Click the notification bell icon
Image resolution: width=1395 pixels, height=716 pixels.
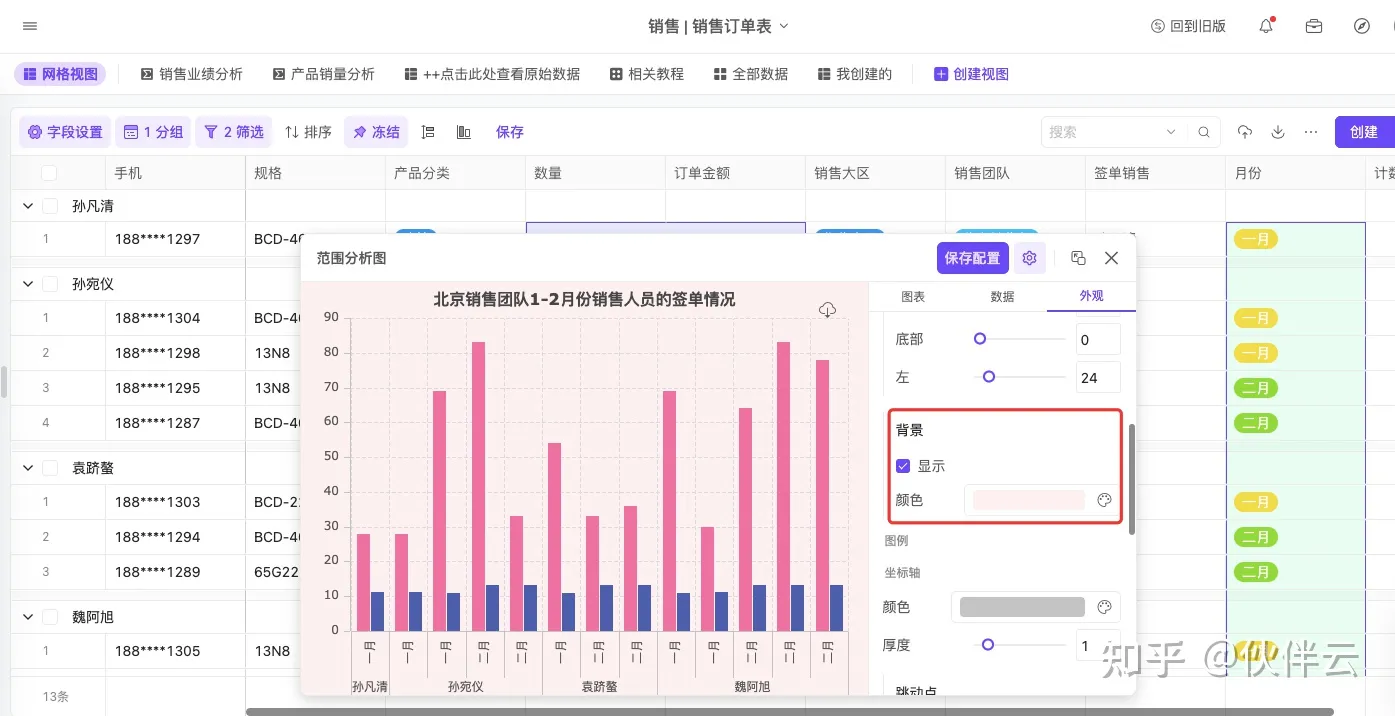[x=1266, y=26]
